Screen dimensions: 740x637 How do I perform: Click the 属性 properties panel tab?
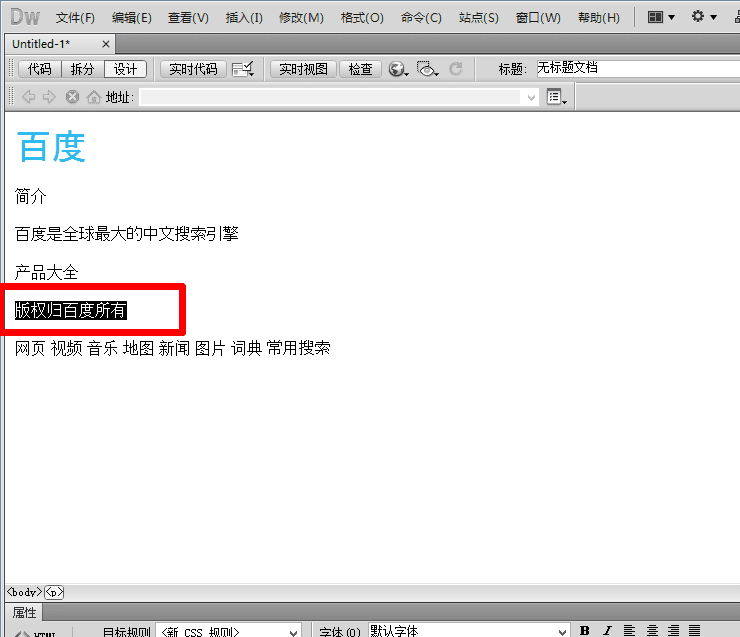click(x=24, y=612)
